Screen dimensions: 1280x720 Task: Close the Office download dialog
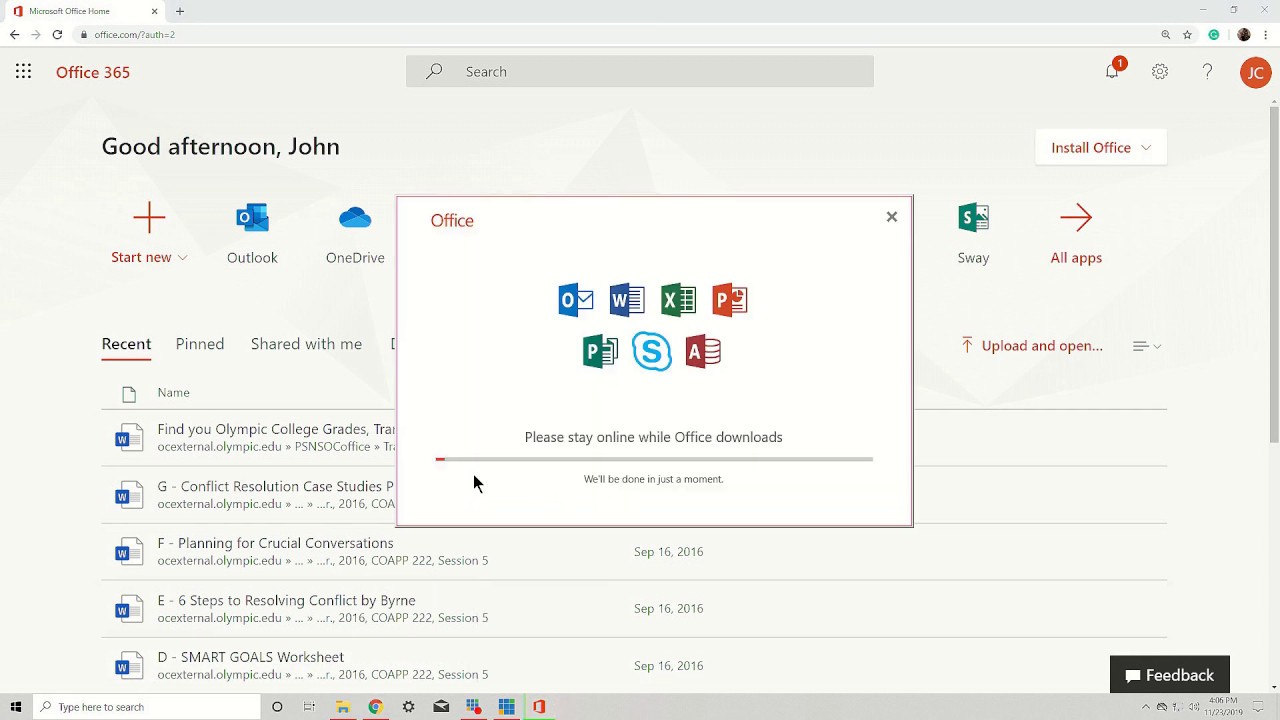click(892, 217)
